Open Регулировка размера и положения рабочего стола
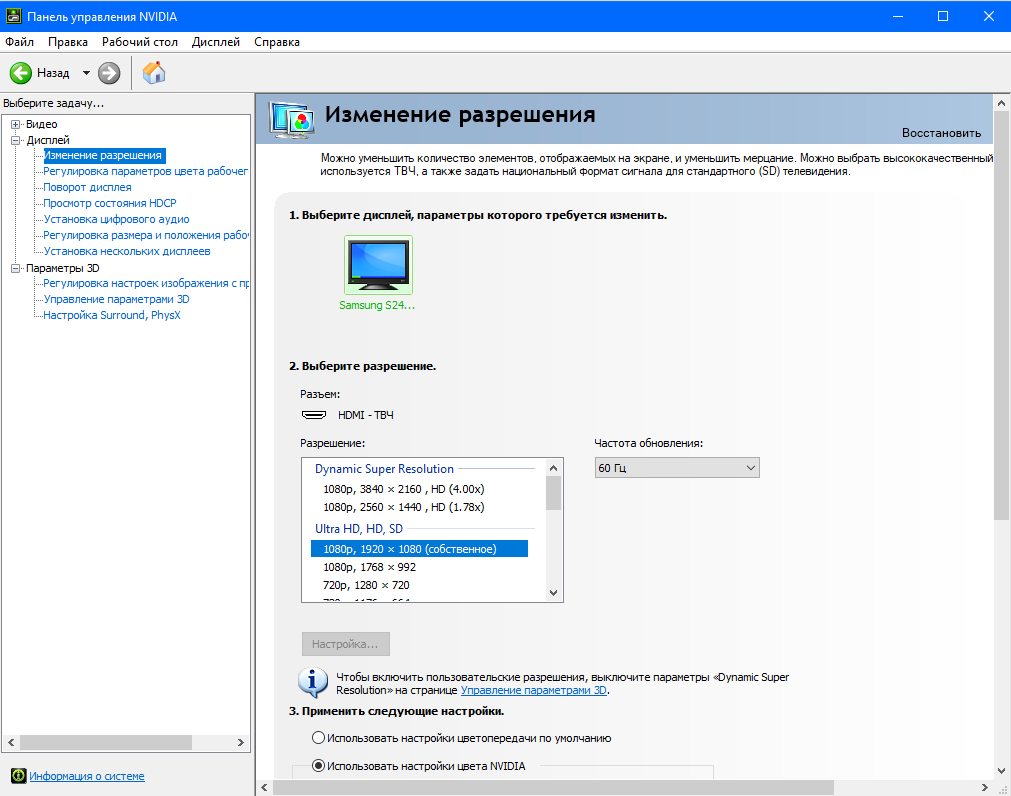 click(145, 235)
